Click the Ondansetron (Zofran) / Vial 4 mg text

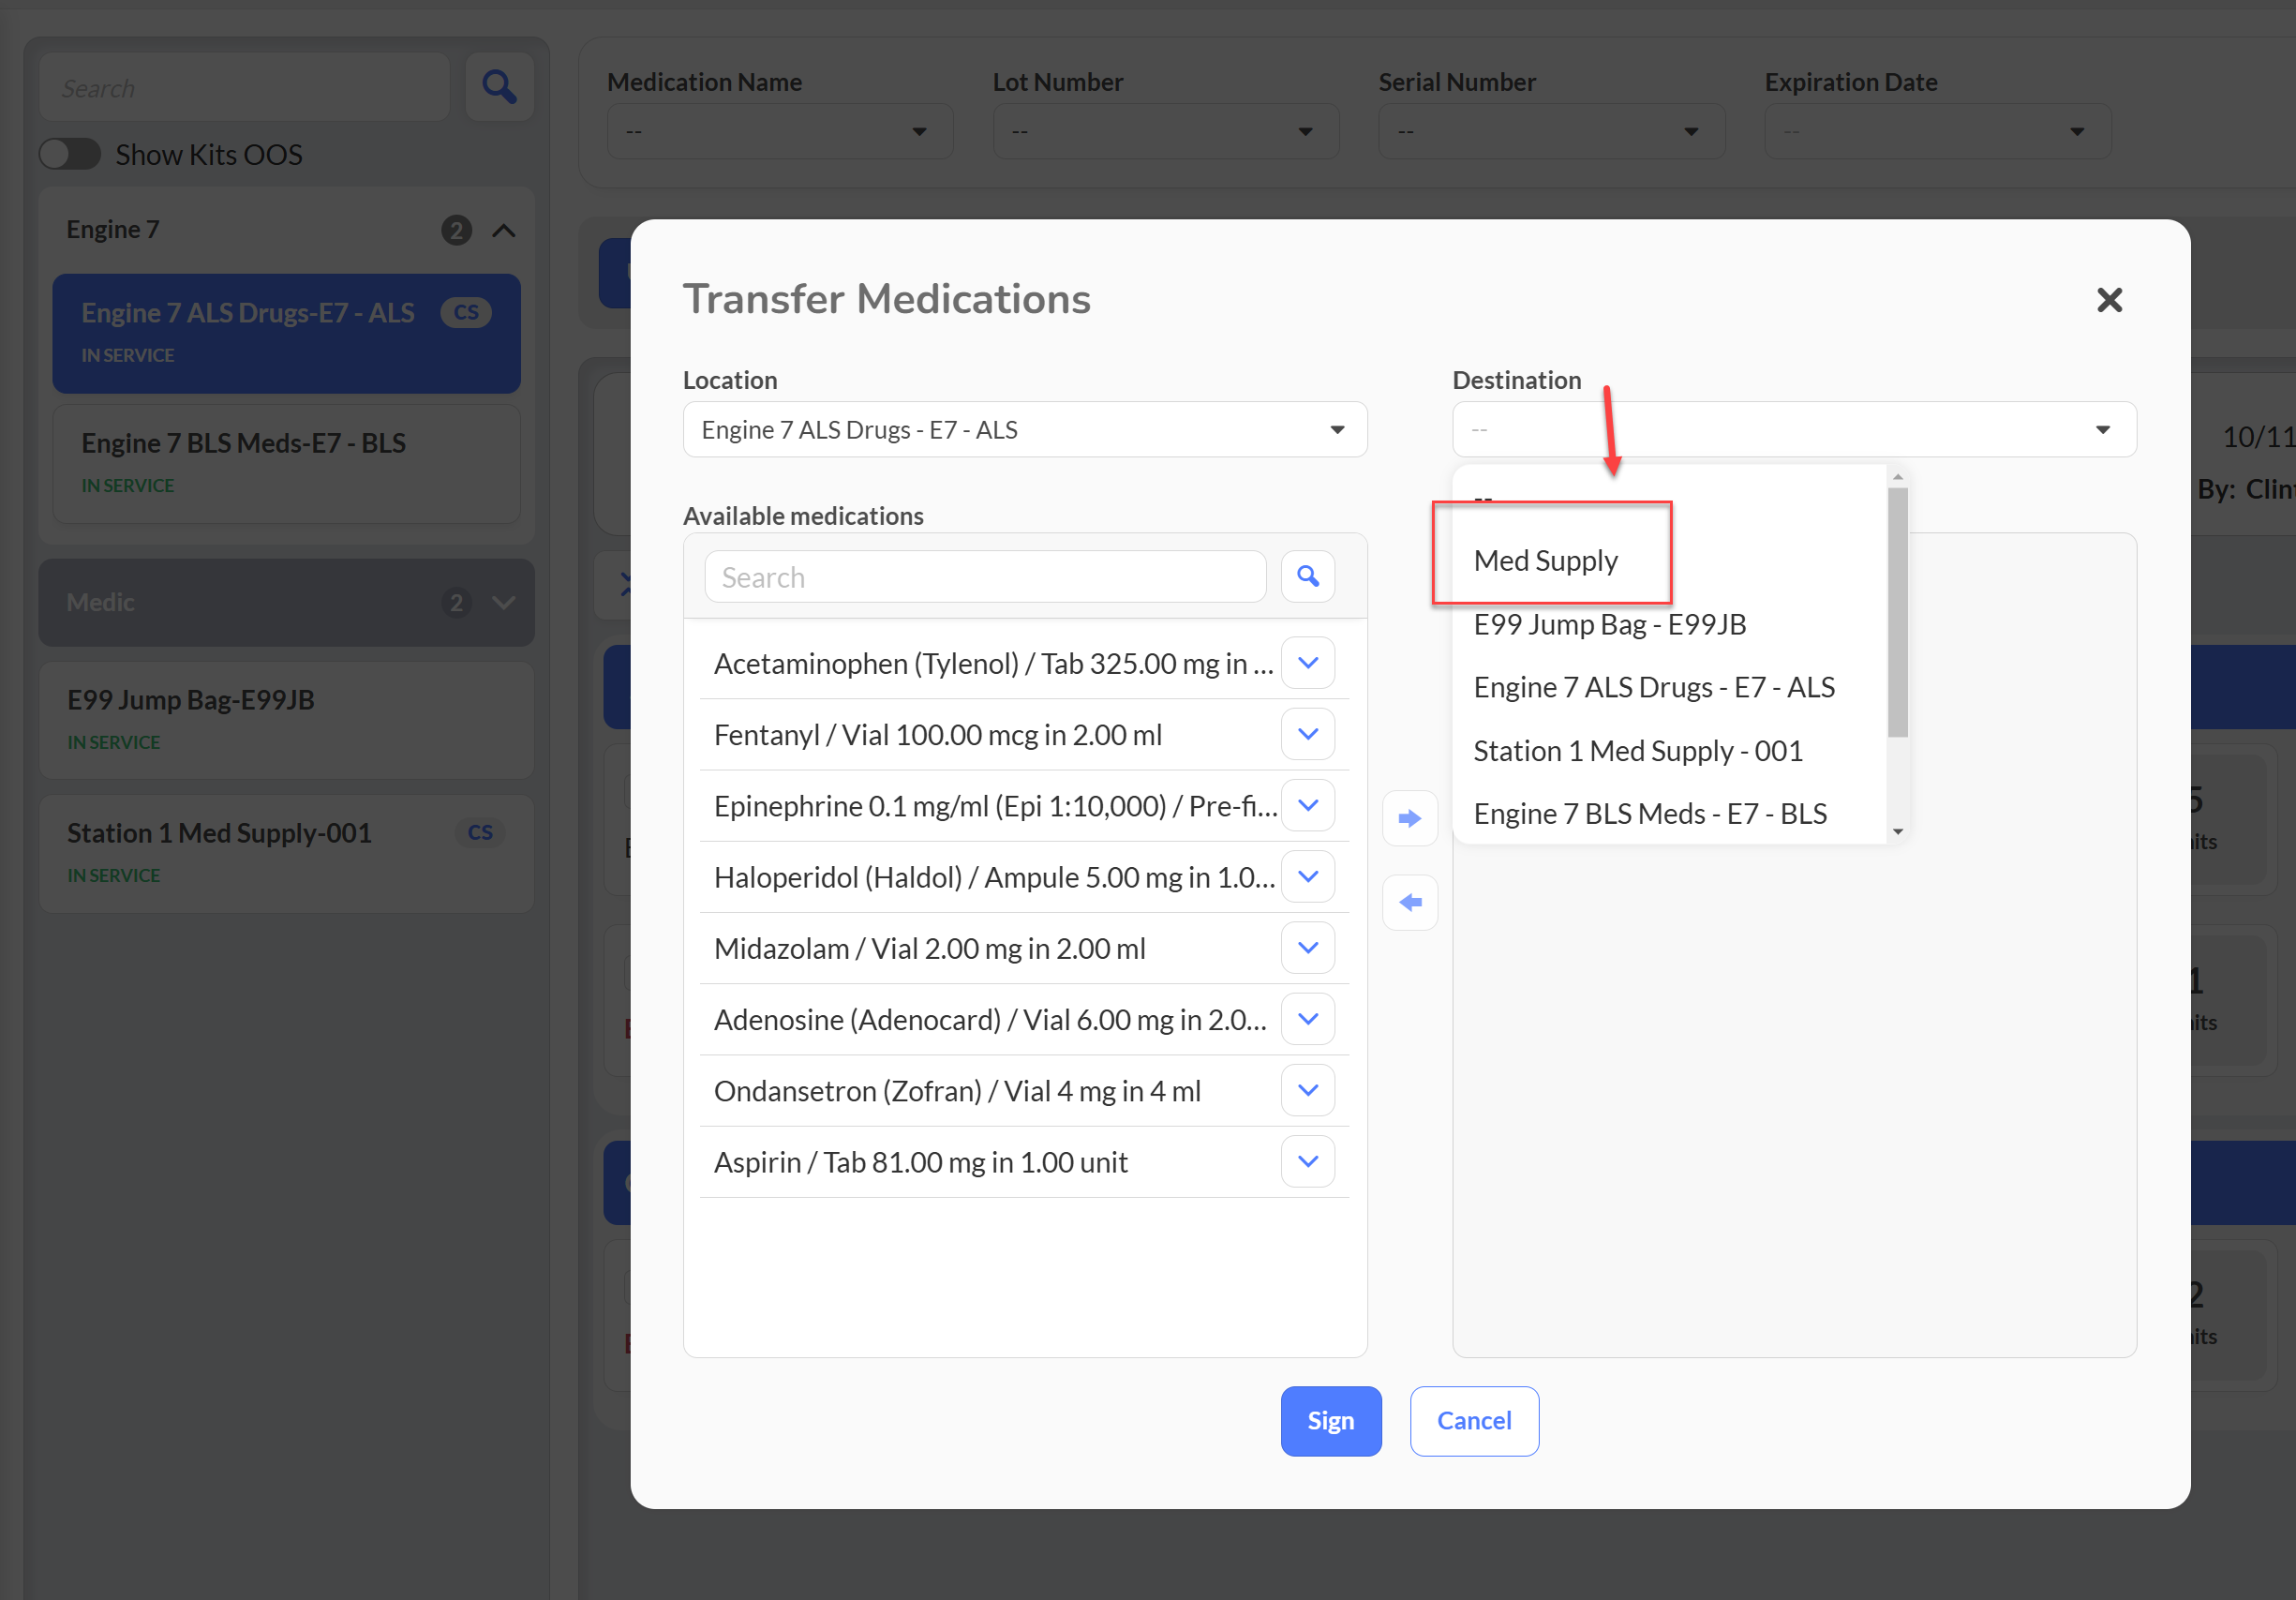point(957,1091)
